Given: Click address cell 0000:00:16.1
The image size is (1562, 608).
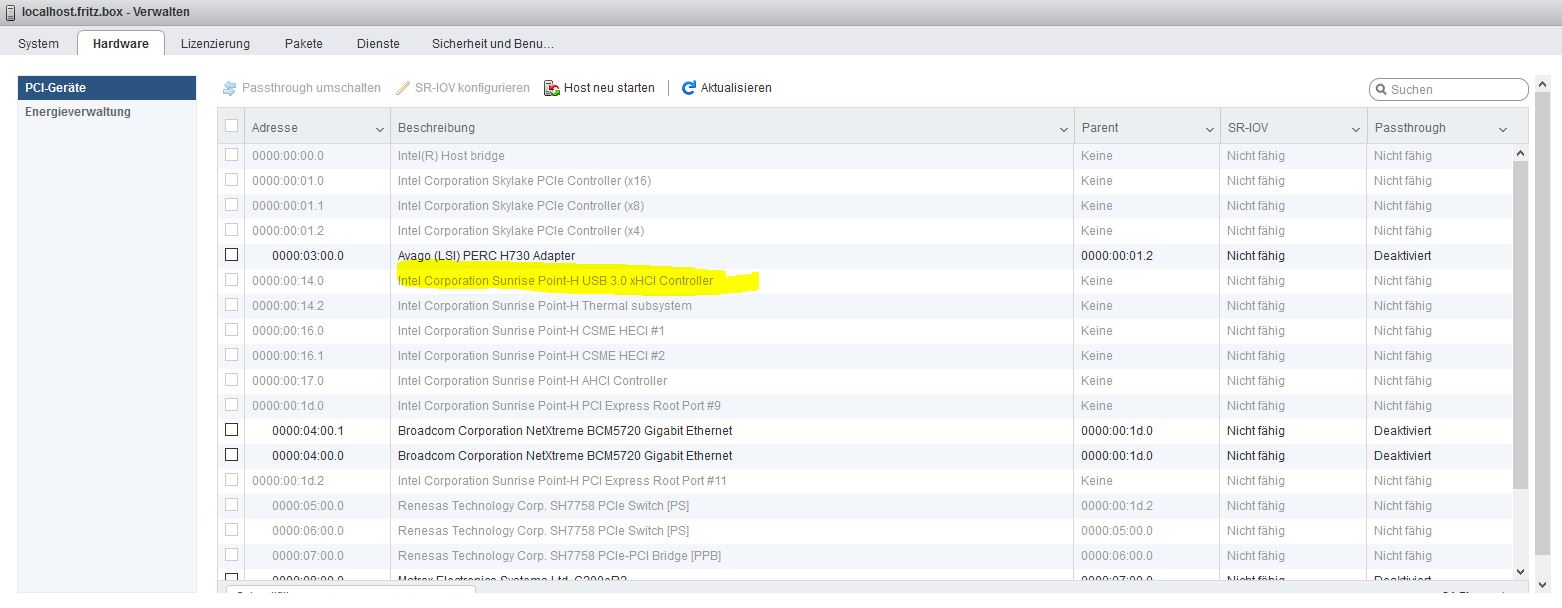Looking at the screenshot, I should pos(288,356).
